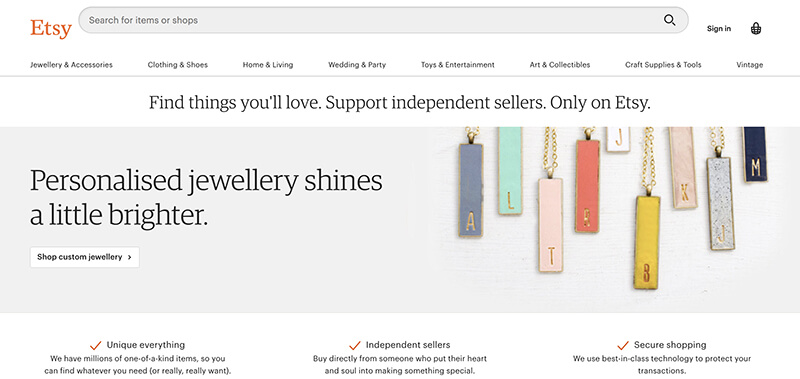Click the search magnifier icon
The height and width of the screenshot is (379, 800).
point(669,20)
